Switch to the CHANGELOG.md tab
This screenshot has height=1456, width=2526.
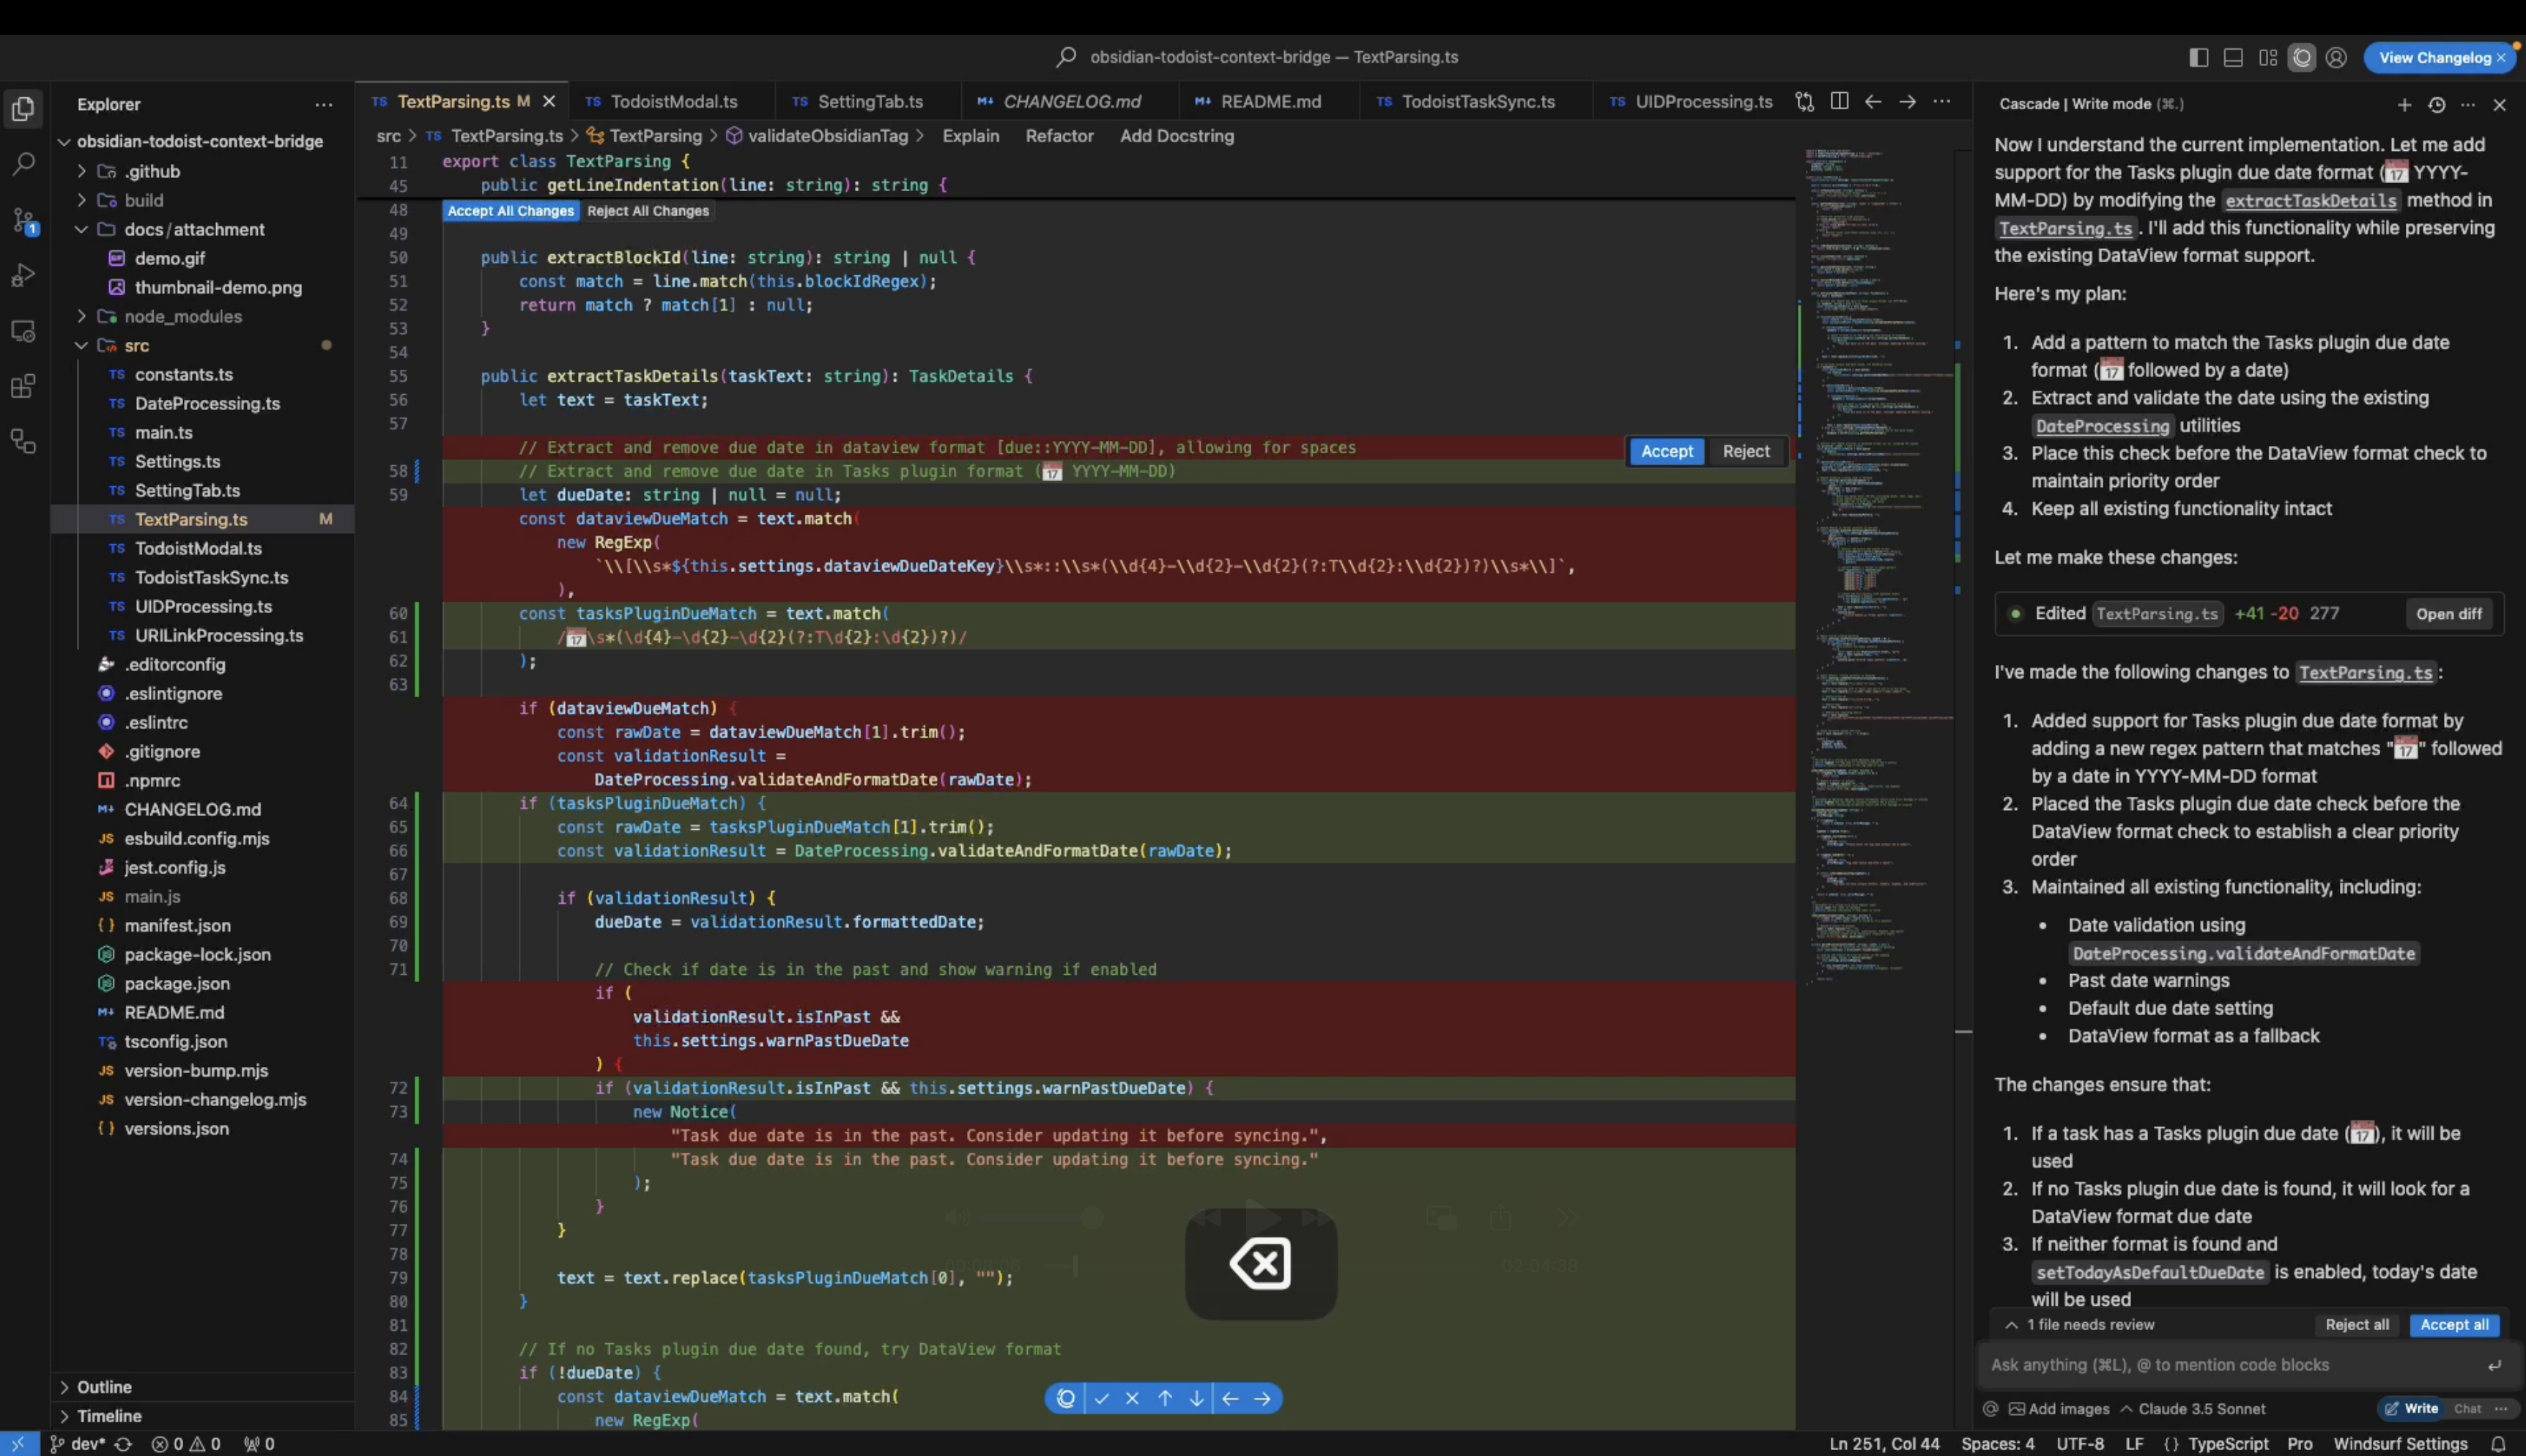tap(1070, 102)
